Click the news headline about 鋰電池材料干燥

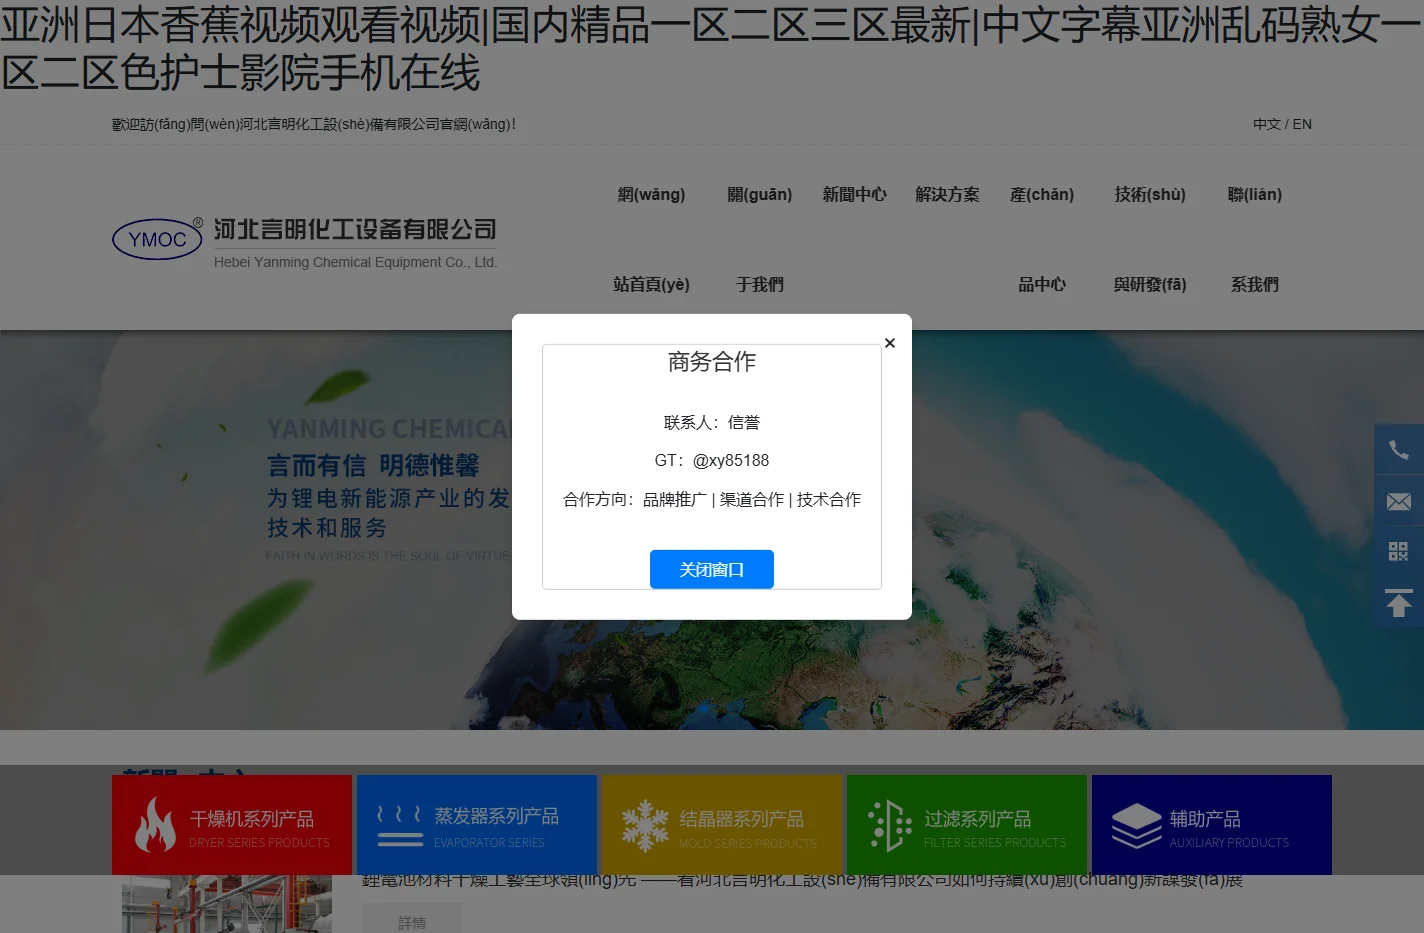802,881
